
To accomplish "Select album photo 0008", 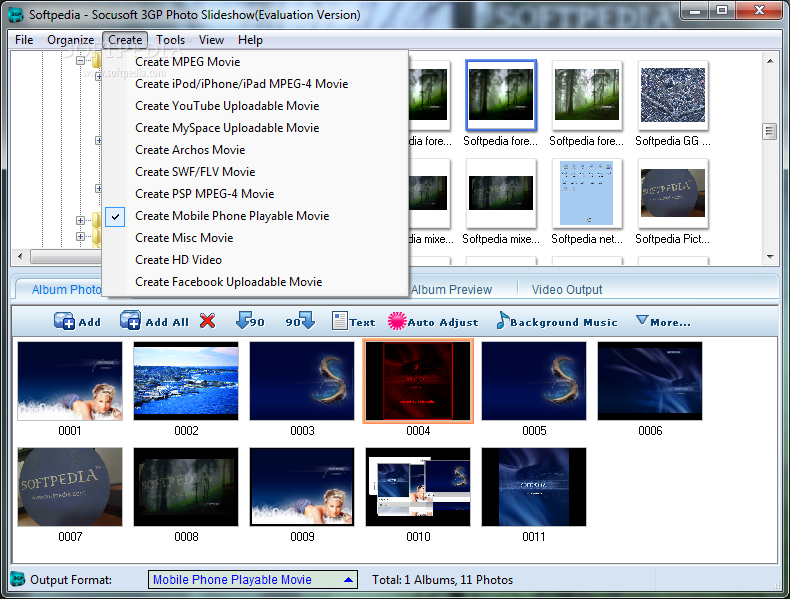I will coord(186,487).
